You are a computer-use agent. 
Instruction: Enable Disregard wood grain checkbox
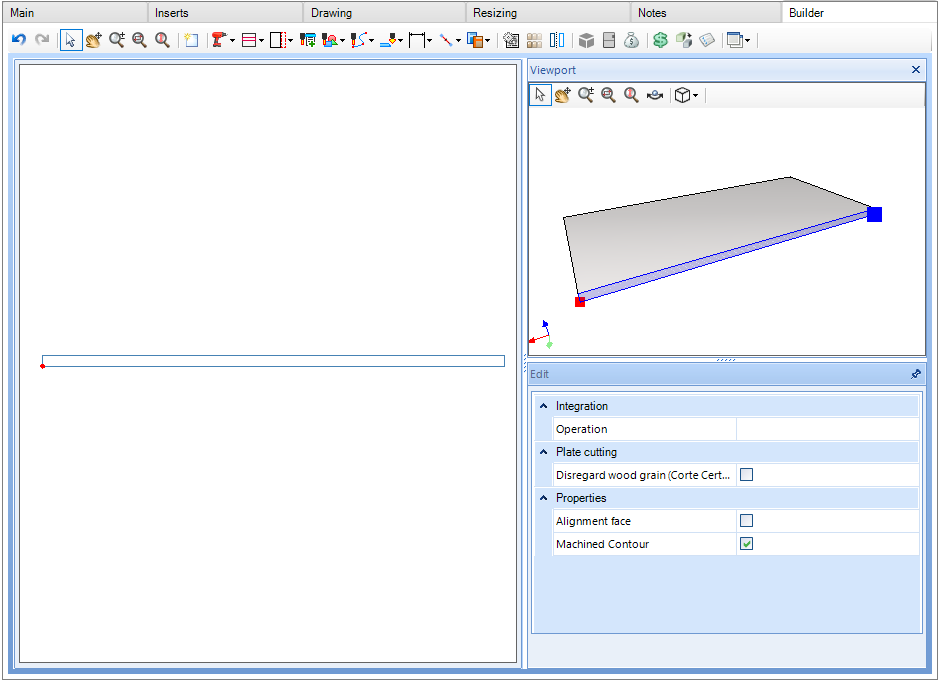[746, 475]
